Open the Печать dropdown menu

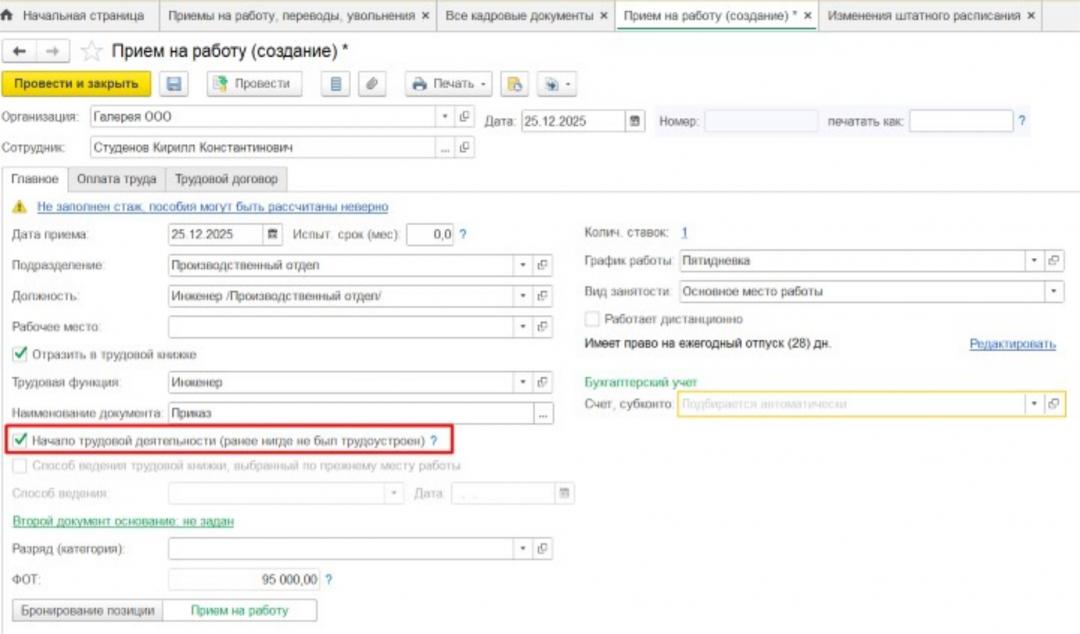(448, 84)
